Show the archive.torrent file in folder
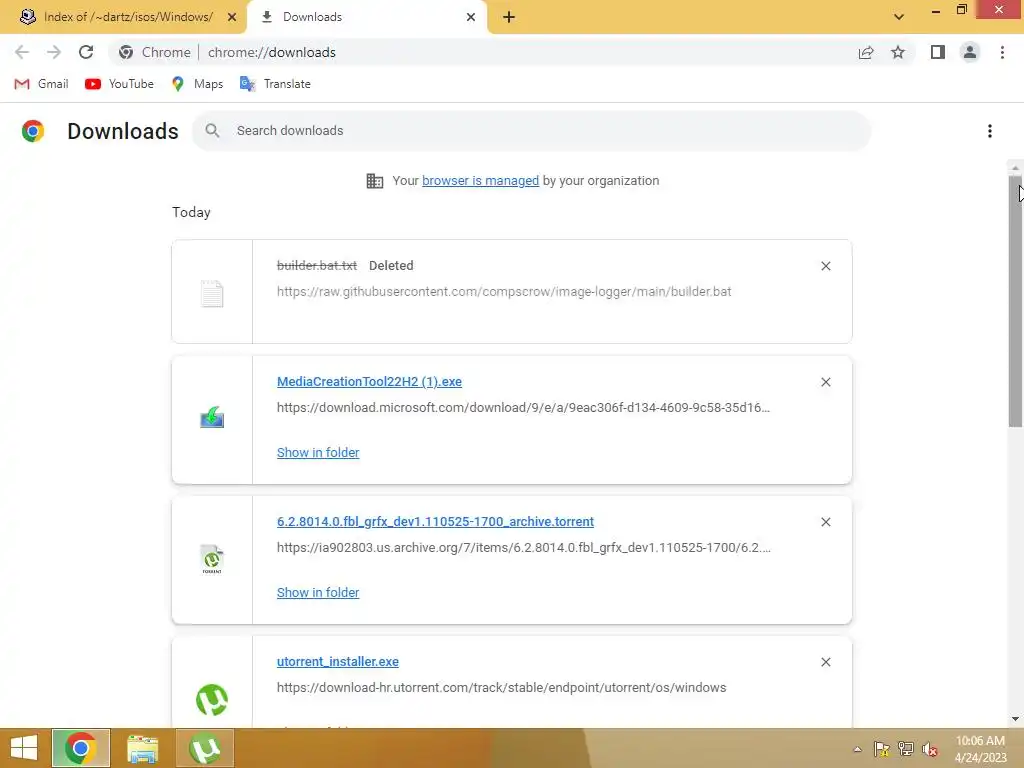This screenshot has height=768, width=1024. pyautogui.click(x=318, y=592)
